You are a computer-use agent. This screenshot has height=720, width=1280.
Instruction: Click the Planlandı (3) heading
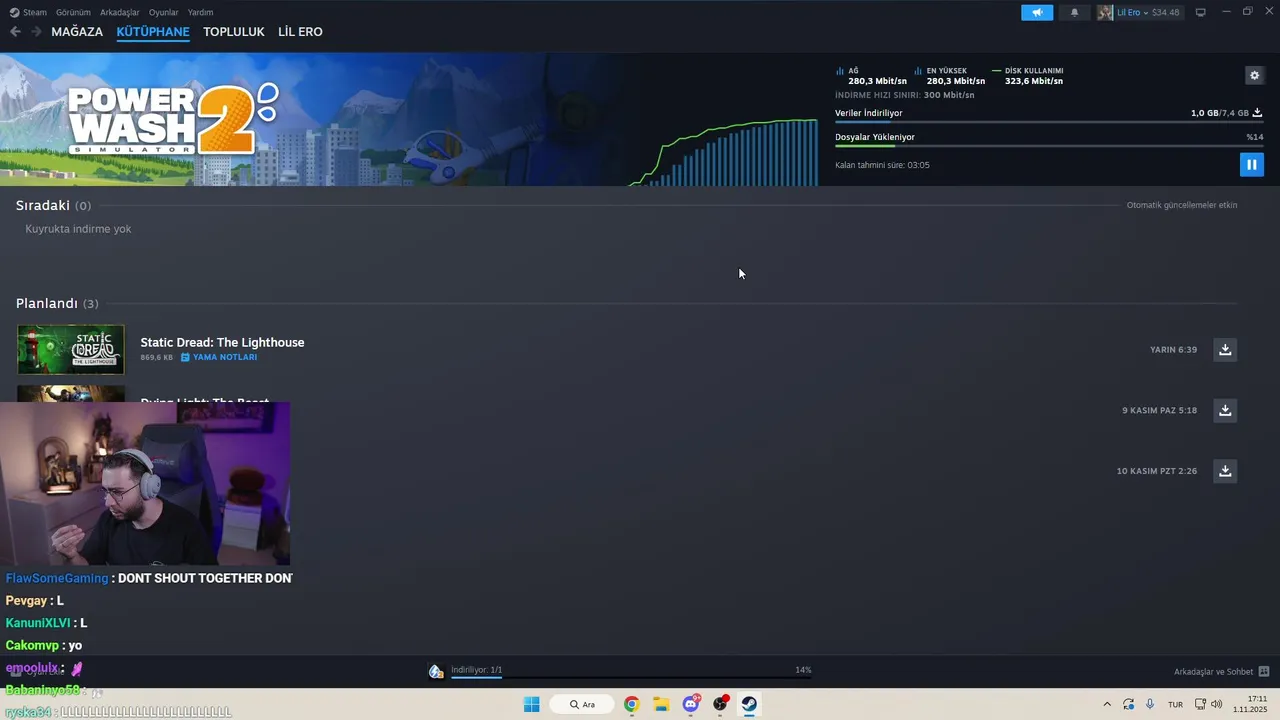57,303
